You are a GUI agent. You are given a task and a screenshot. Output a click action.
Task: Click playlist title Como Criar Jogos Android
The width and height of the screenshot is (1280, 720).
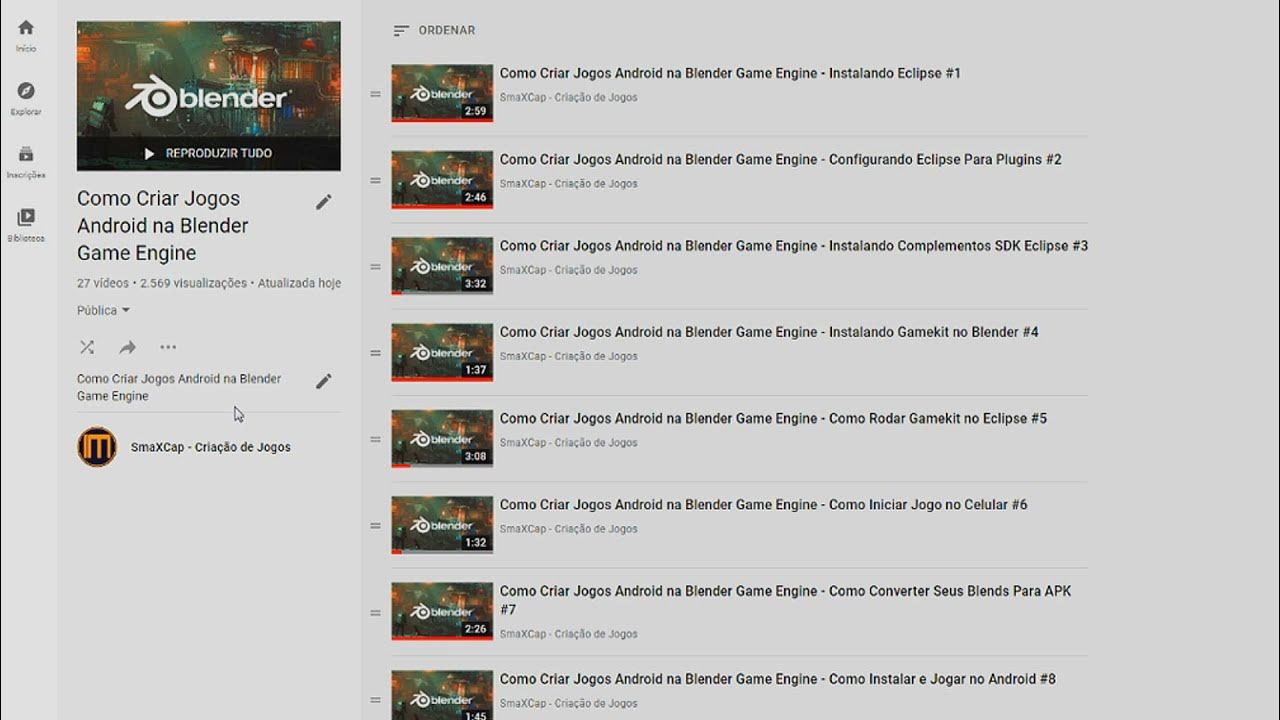click(x=163, y=225)
